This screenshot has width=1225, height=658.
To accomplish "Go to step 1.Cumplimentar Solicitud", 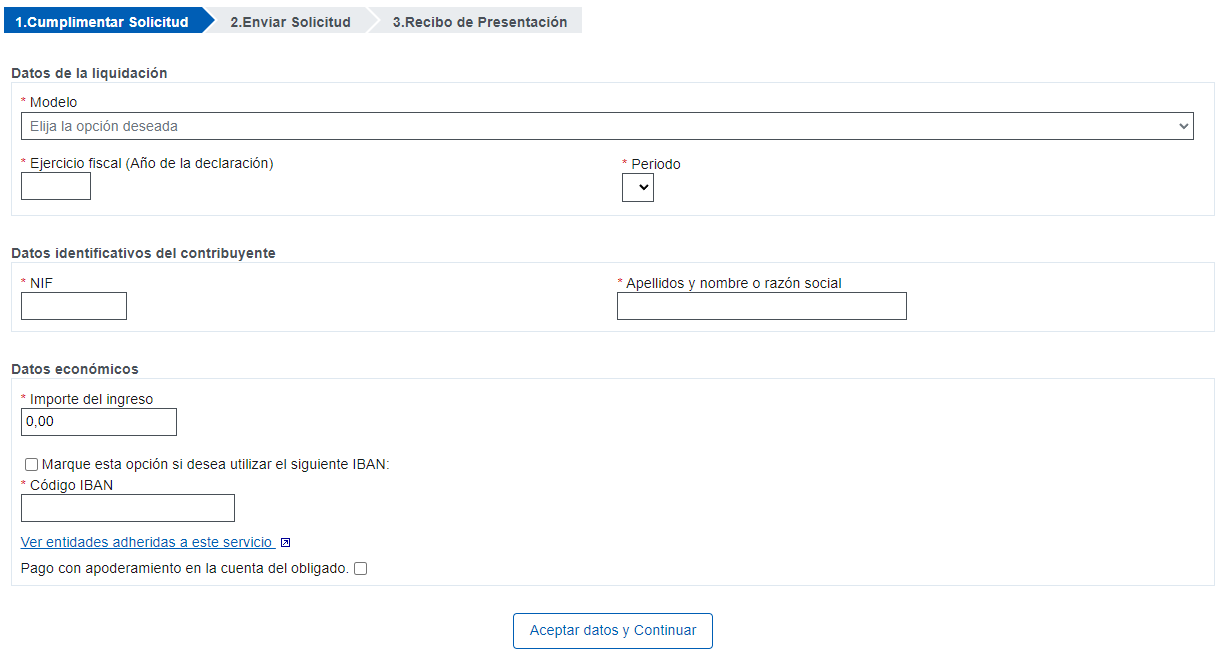I will tap(102, 22).
